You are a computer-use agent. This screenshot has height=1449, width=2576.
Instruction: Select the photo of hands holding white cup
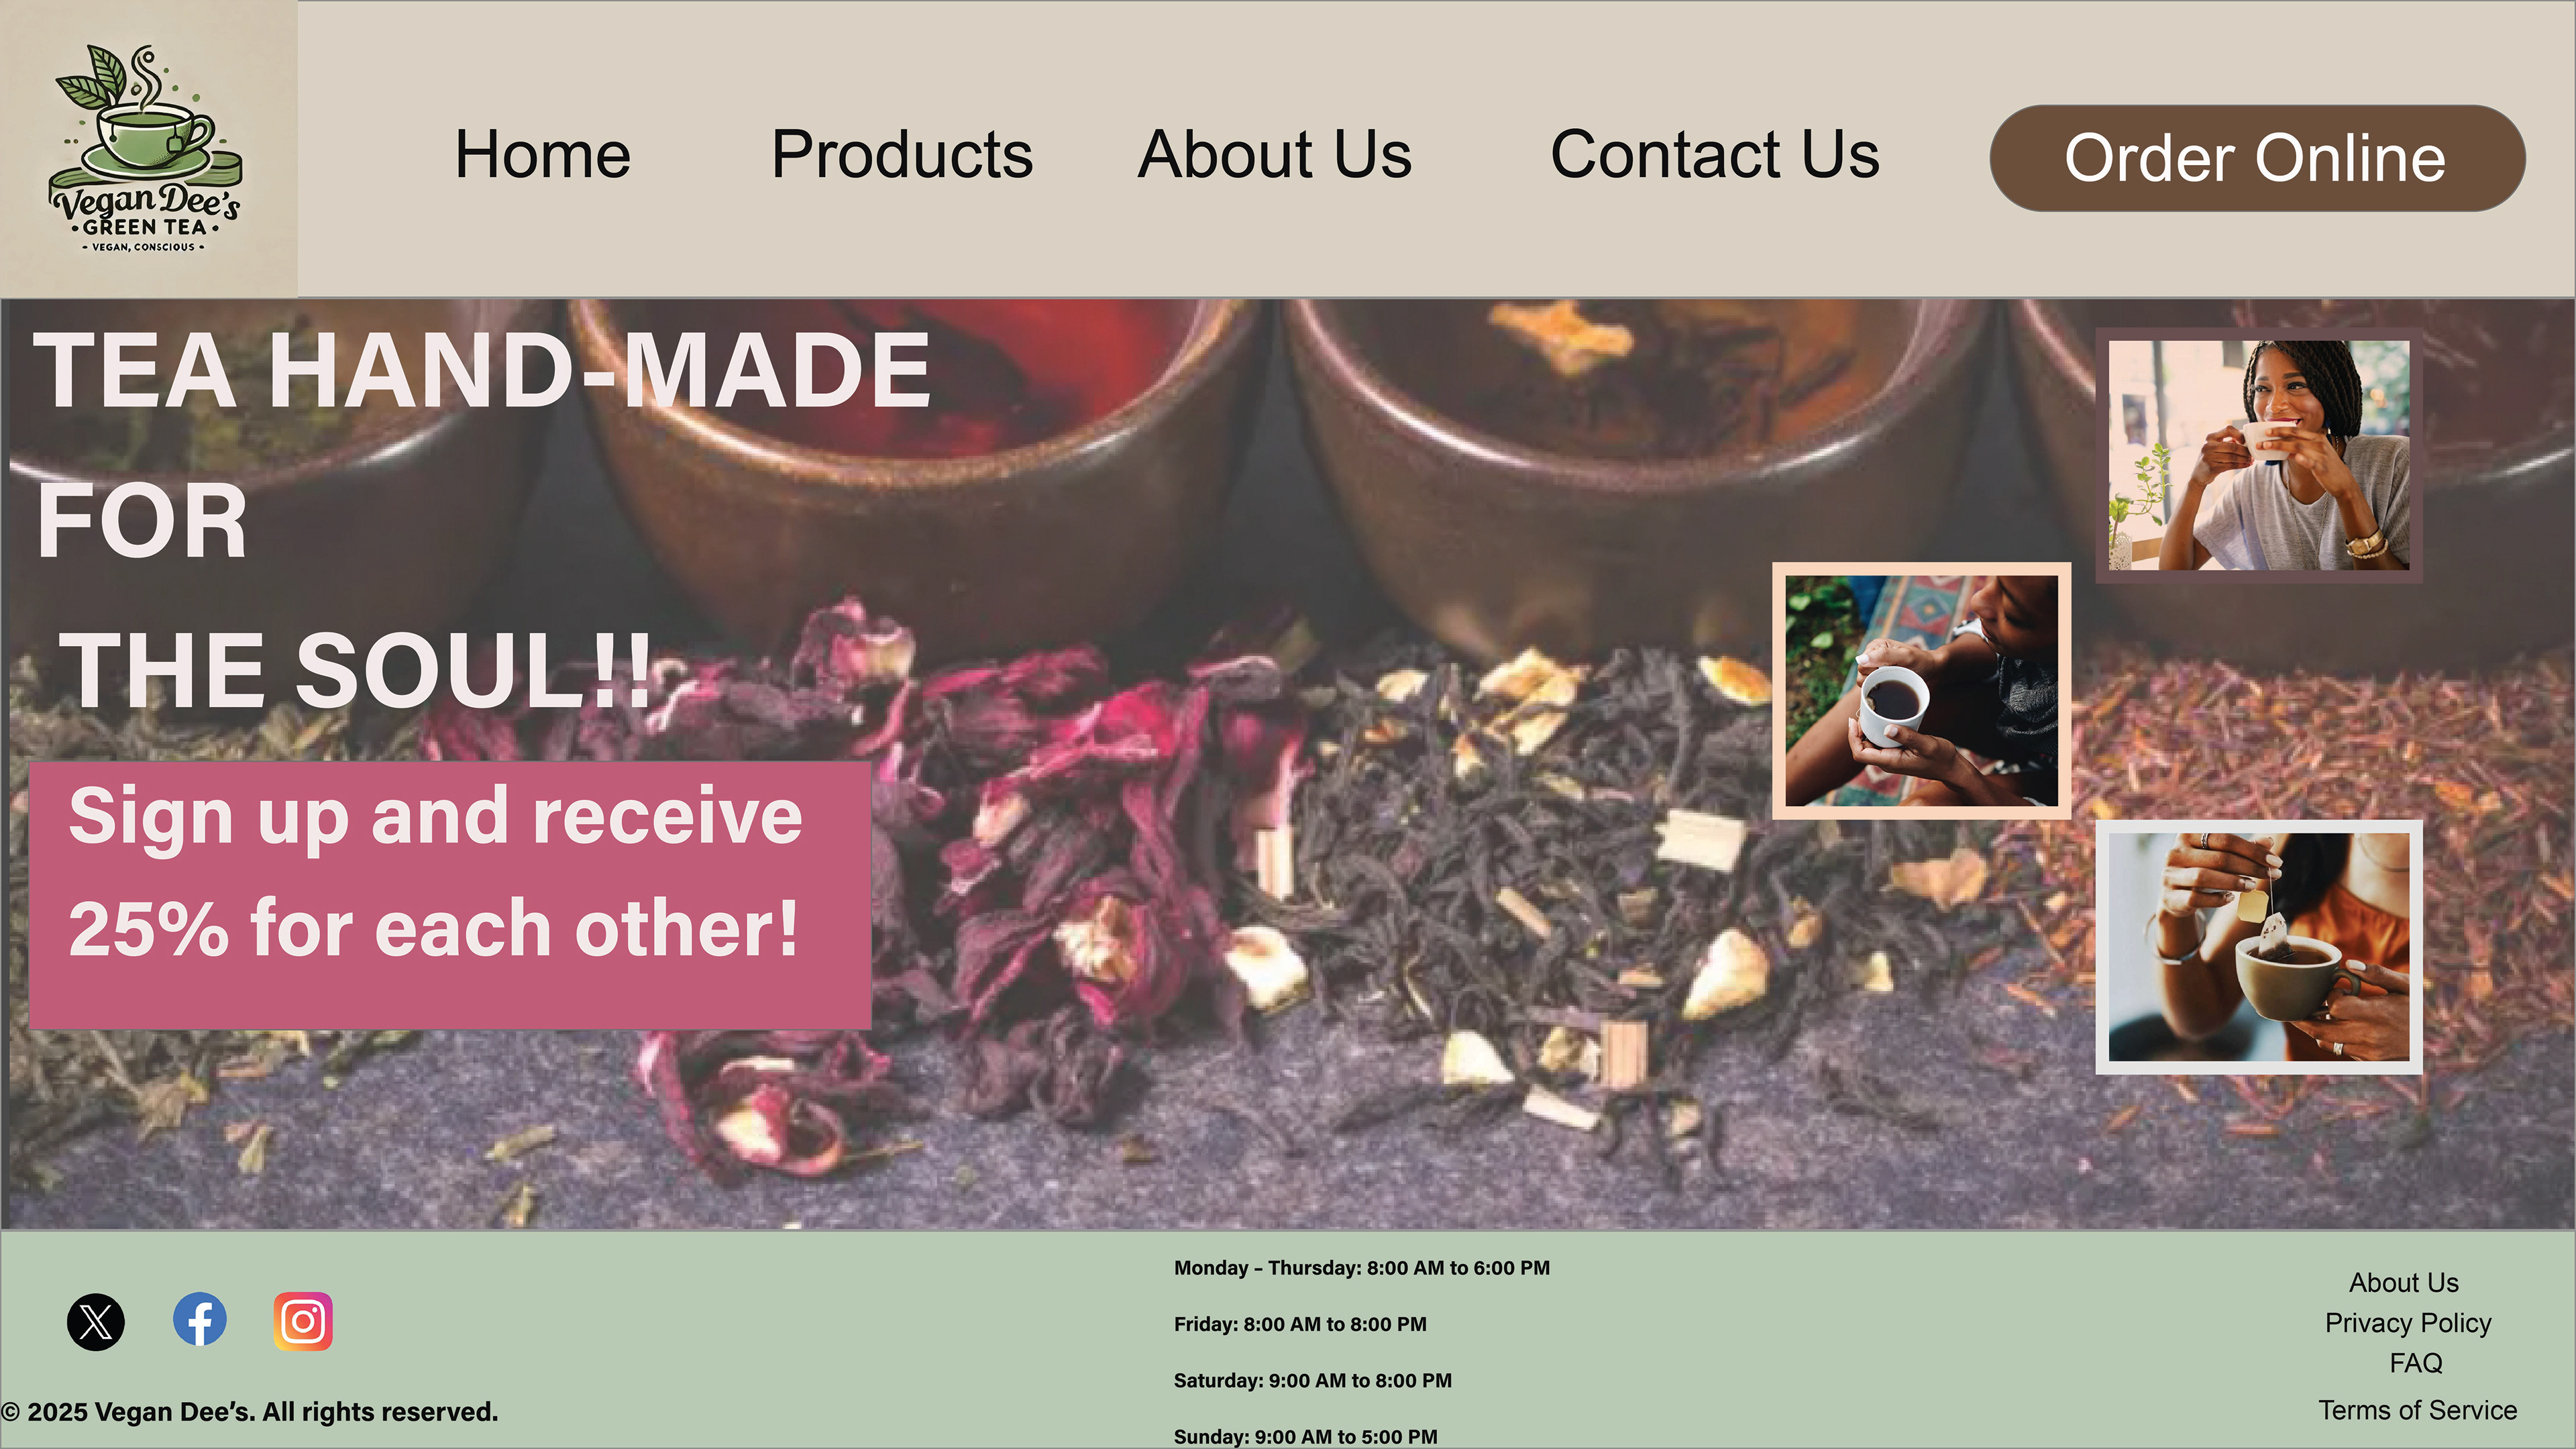point(1921,690)
